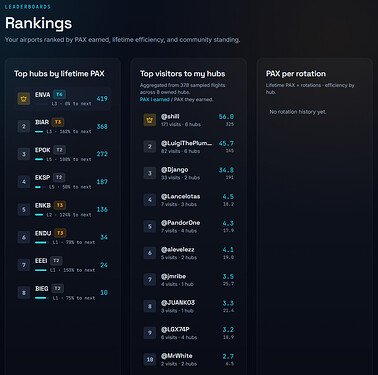
Task: Click the 'PAX I earned' legend link
Action: click(155, 99)
